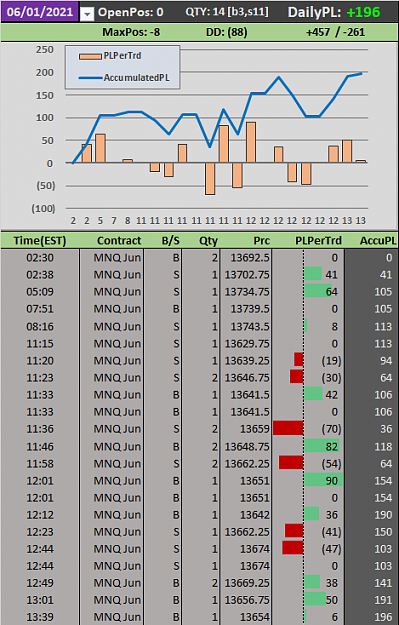399x625 pixels.
Task: Click the +457 / -261 stat
Action: (335, 32)
